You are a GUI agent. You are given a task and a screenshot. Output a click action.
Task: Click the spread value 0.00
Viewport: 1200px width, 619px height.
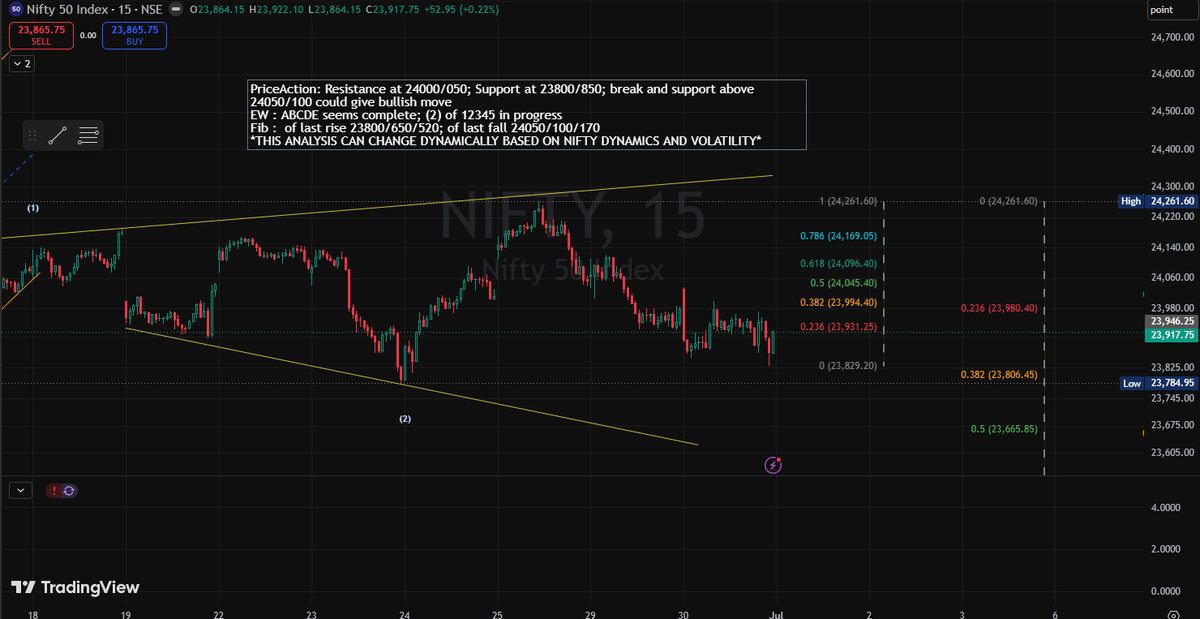point(87,35)
